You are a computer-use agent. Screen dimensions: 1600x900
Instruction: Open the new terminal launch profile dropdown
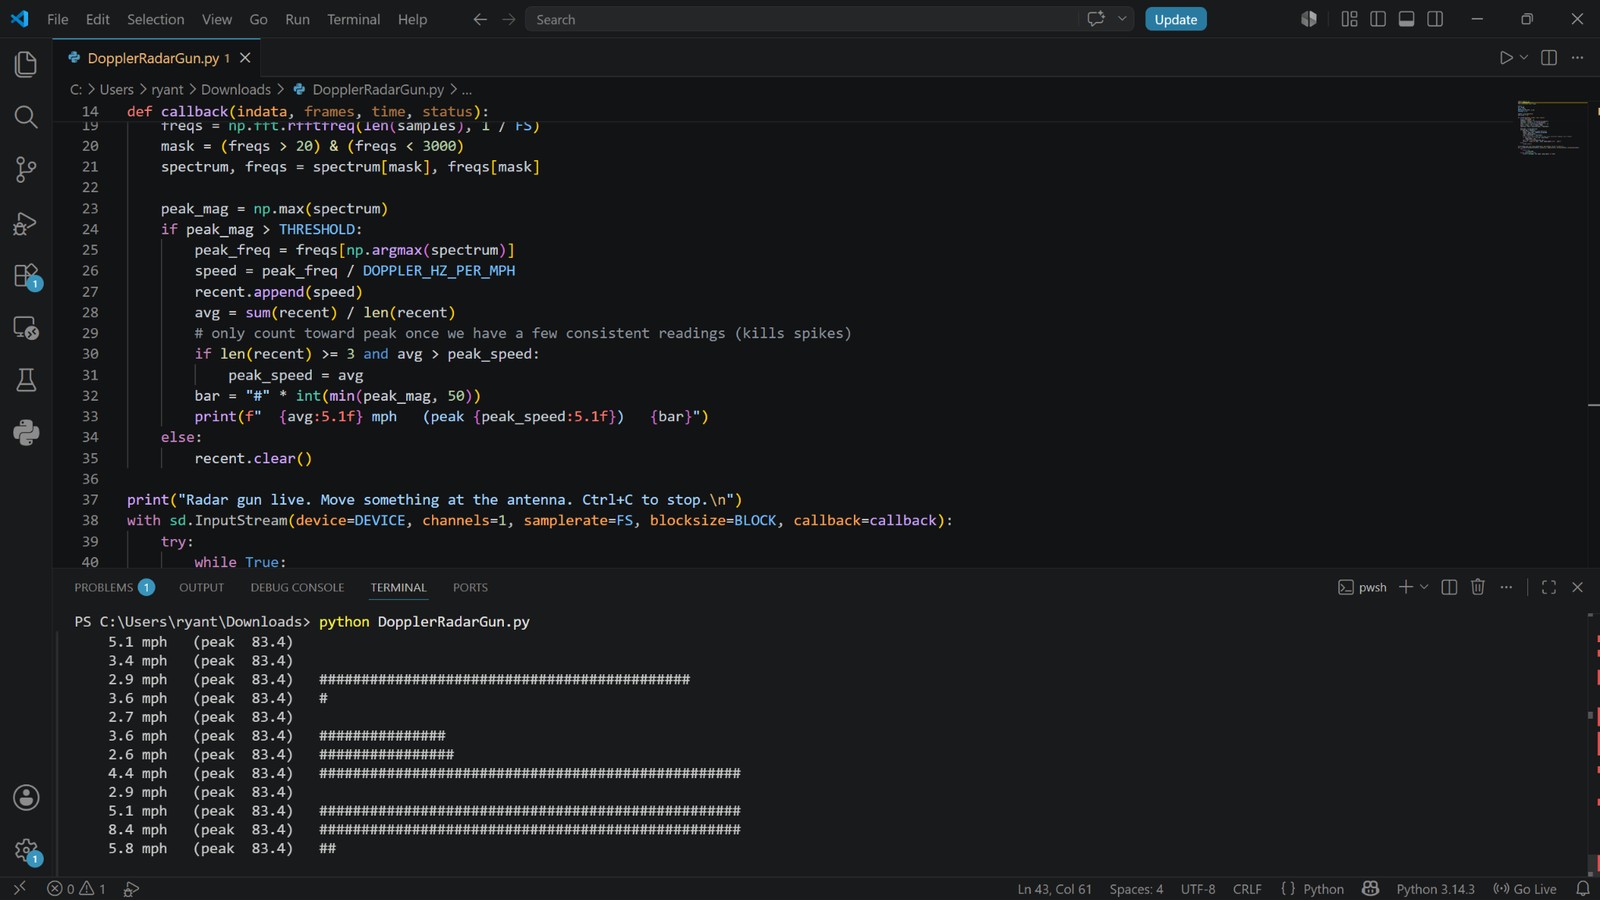tap(1424, 587)
